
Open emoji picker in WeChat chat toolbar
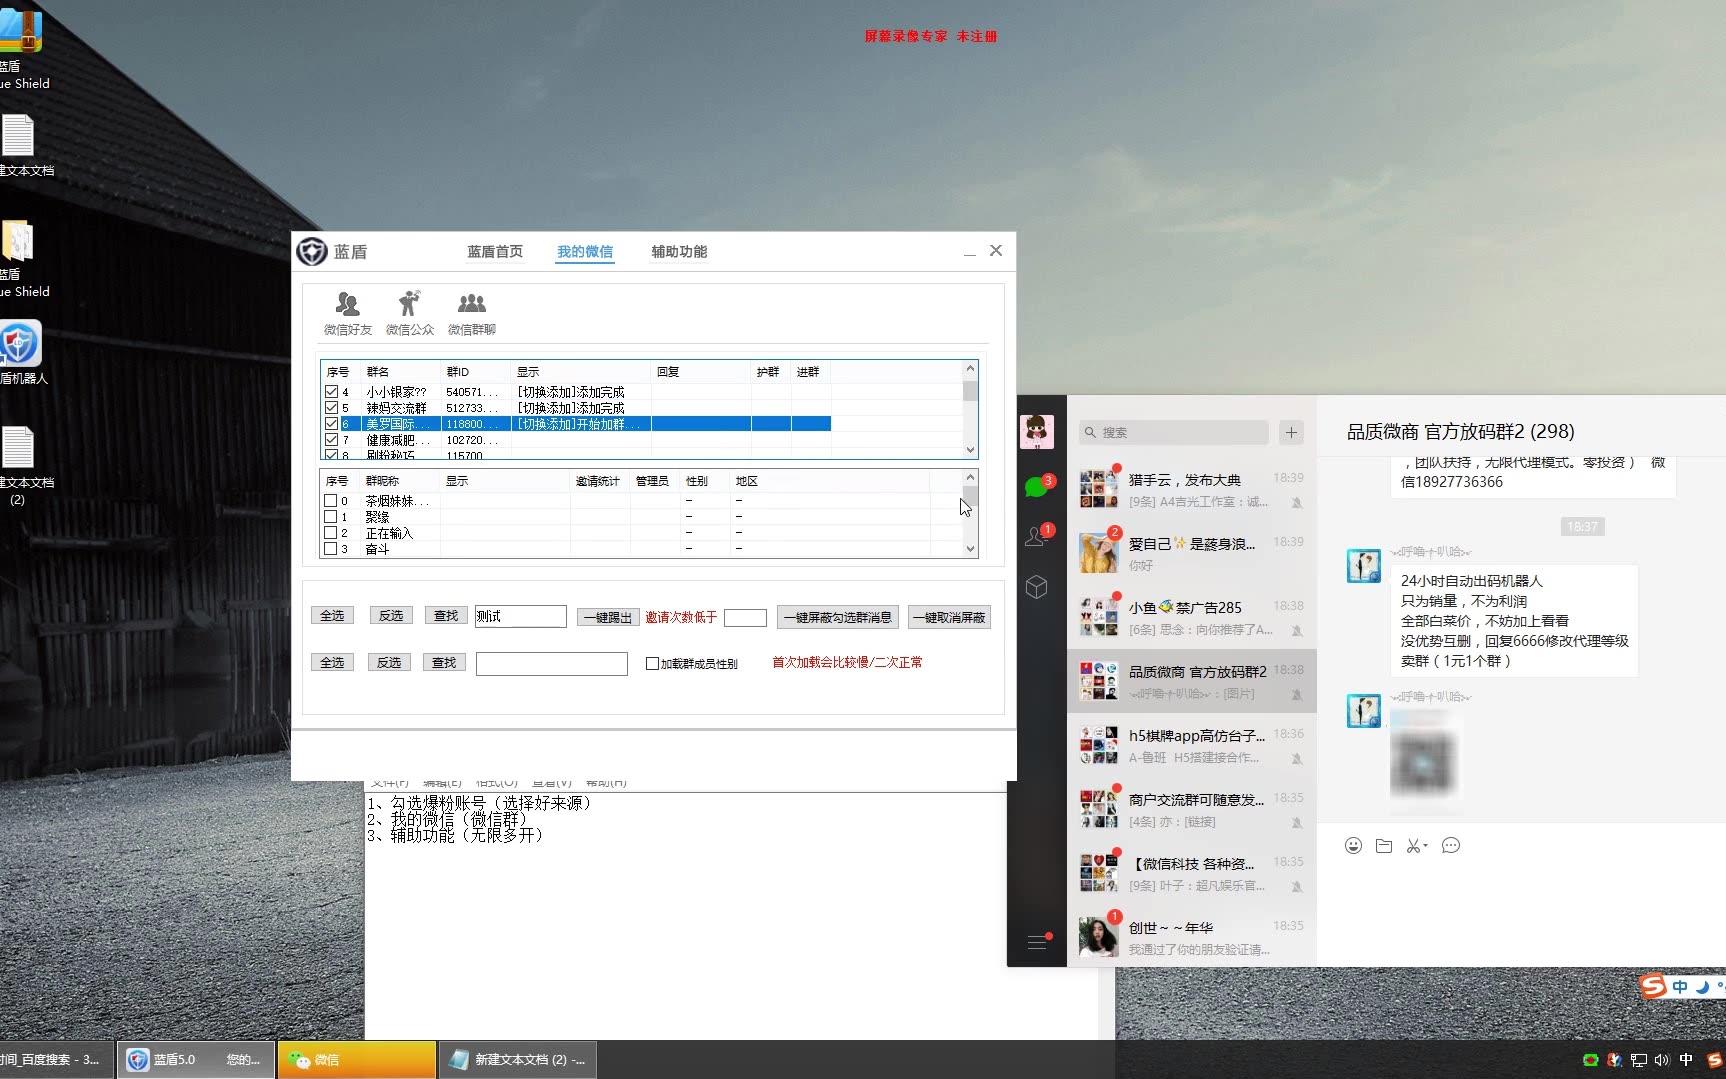[x=1353, y=846]
